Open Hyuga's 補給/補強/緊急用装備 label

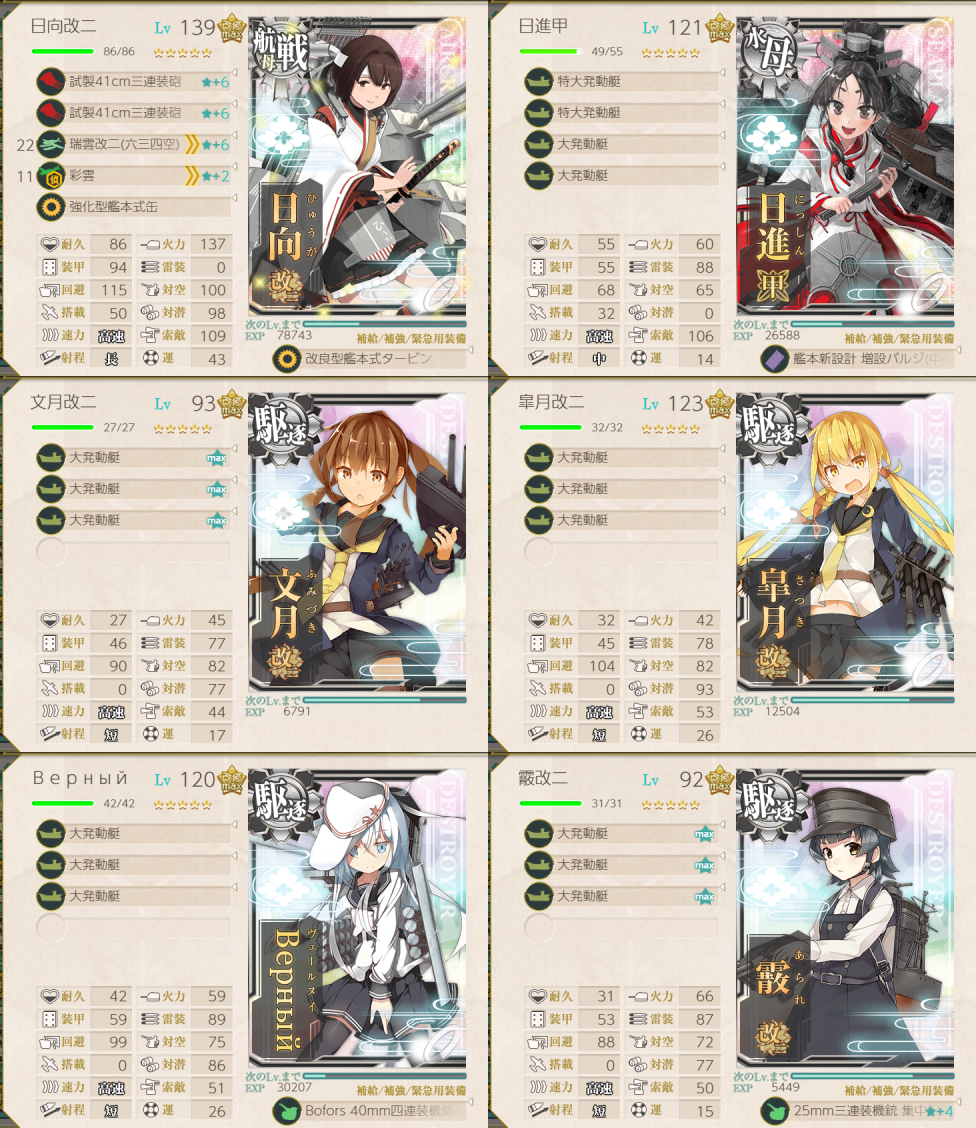tap(411, 338)
